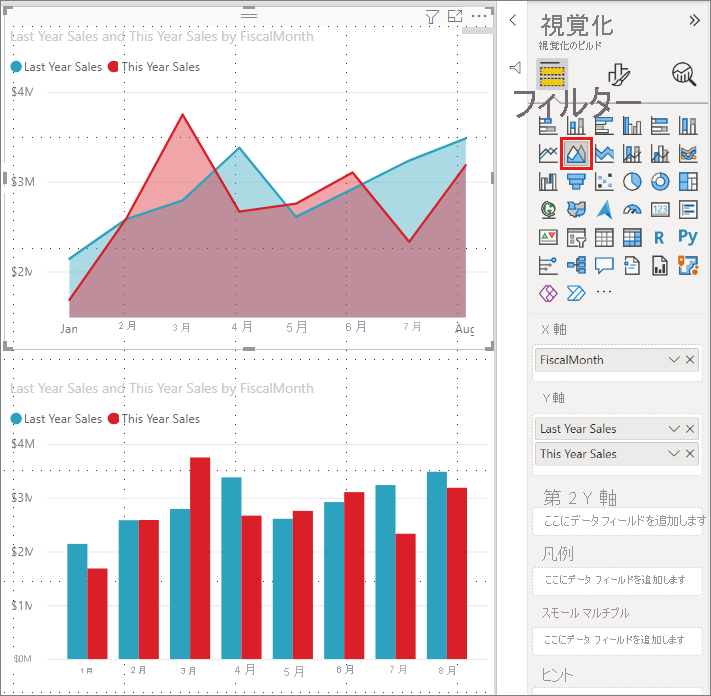This screenshot has width=711, height=696.
Task: Select the R script visual
Action: tap(660, 237)
